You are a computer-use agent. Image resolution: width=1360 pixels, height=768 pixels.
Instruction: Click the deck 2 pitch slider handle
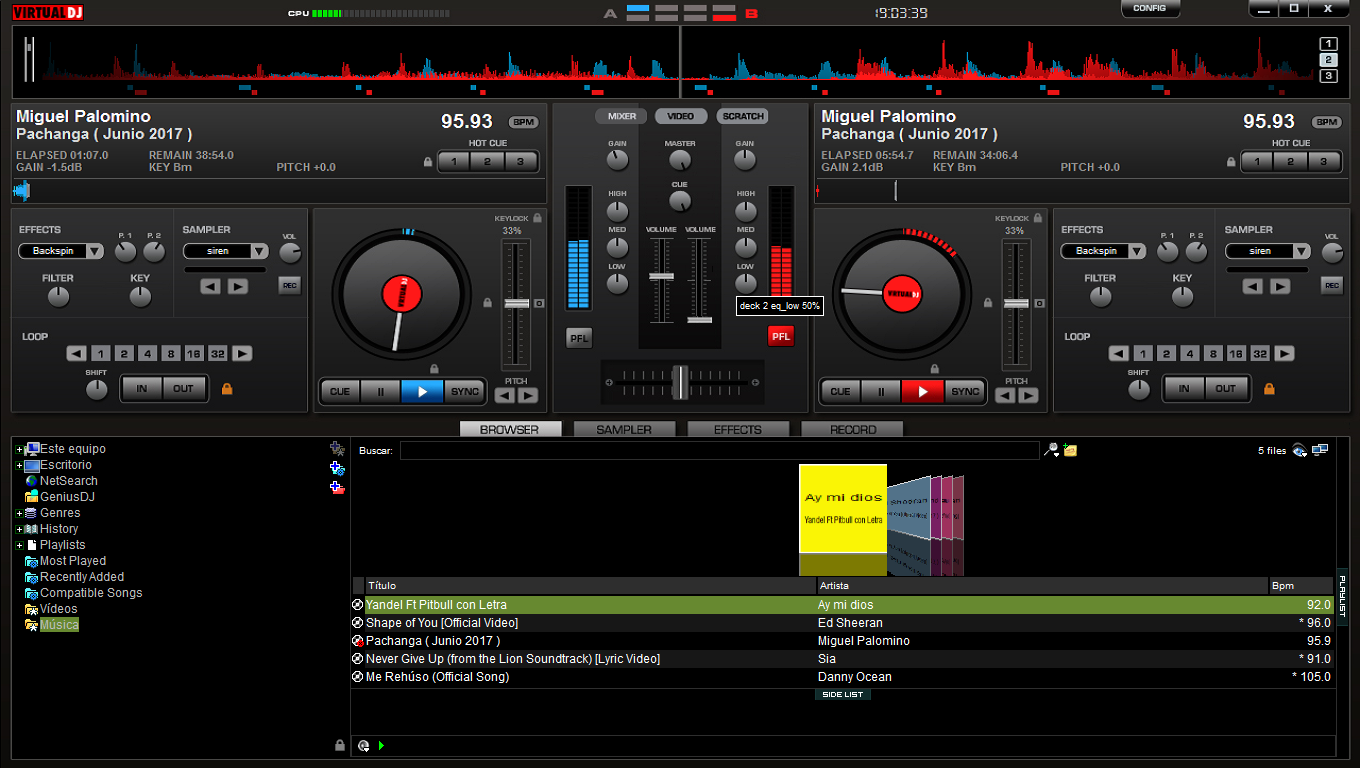1016,303
